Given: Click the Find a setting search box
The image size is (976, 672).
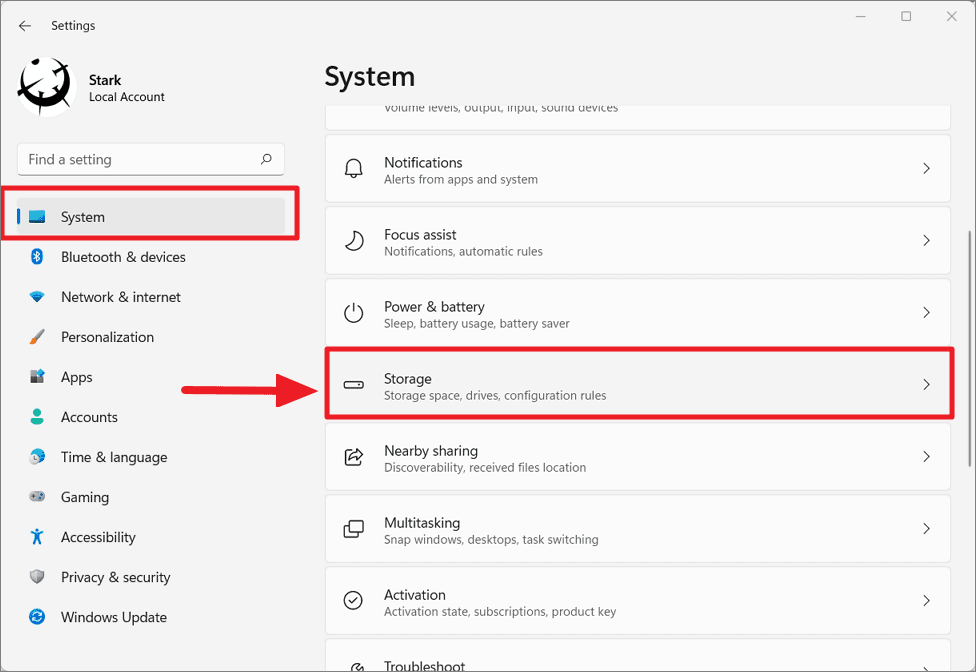Looking at the screenshot, I should coord(151,159).
